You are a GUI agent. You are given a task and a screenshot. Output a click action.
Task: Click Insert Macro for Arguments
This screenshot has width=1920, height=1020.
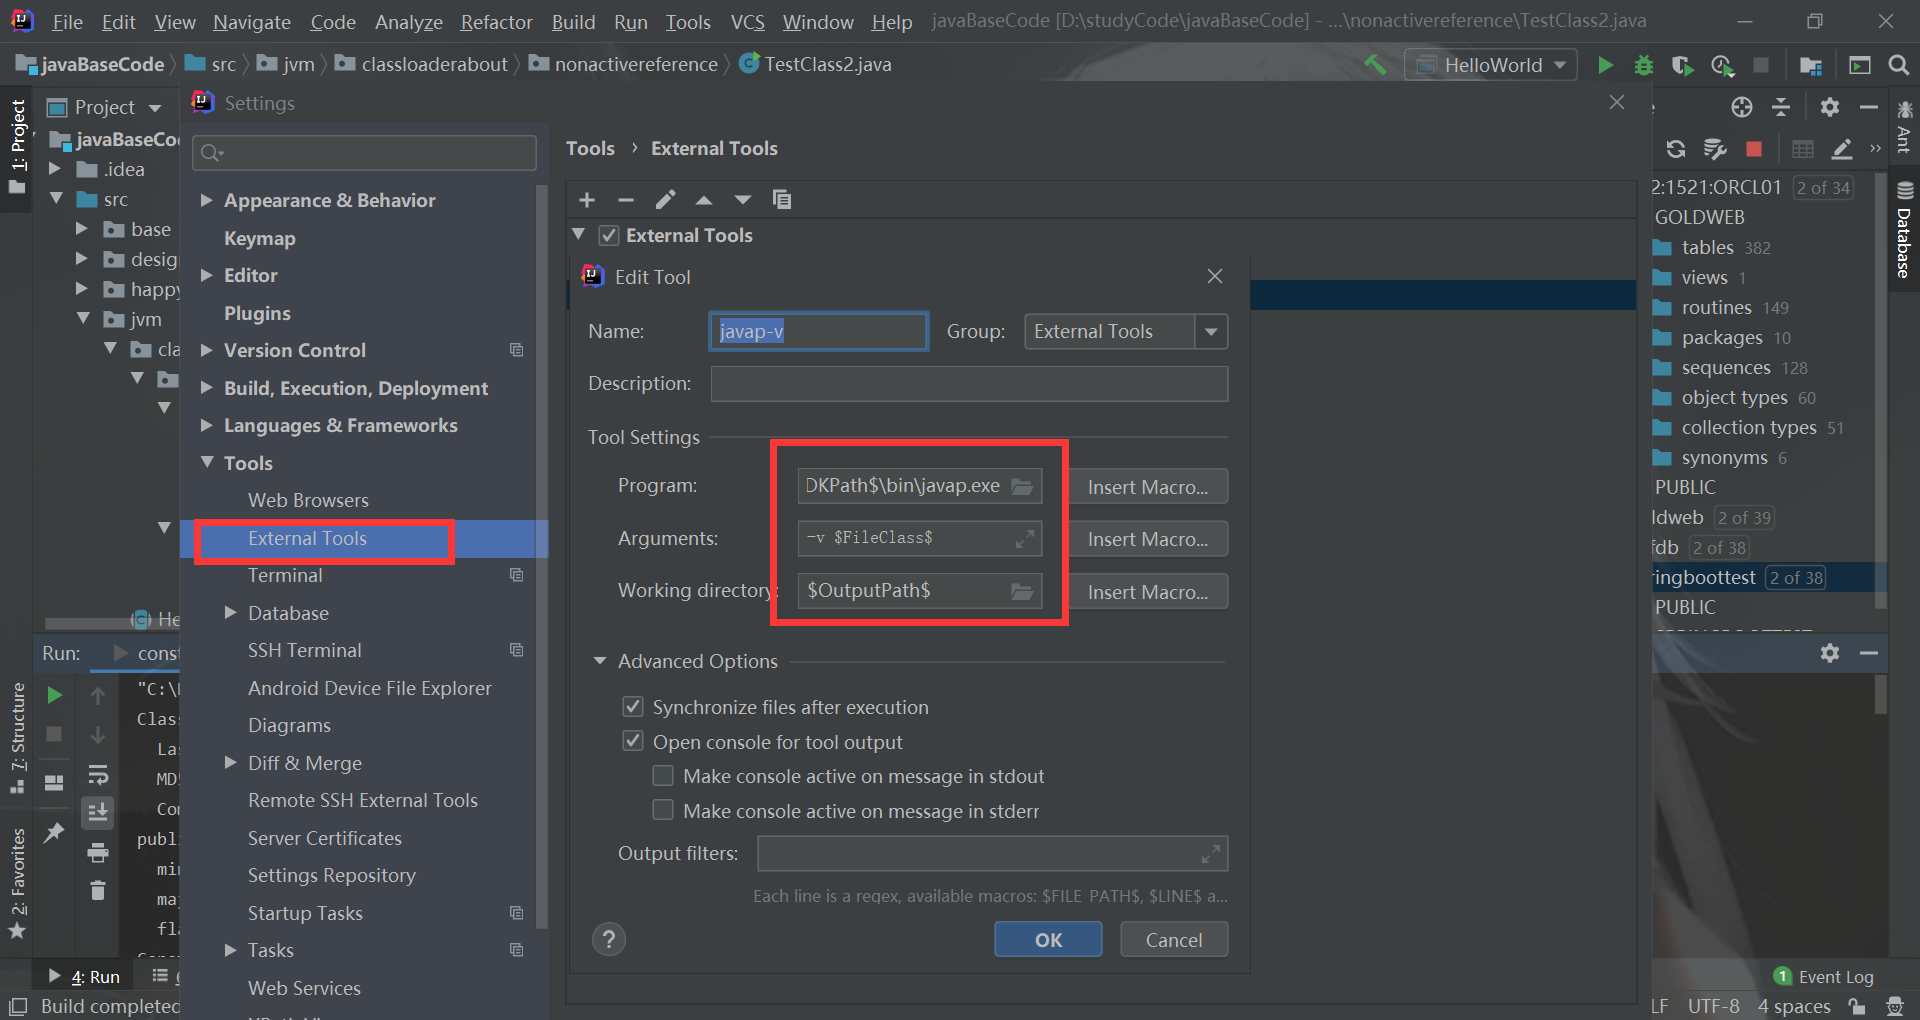point(1148,539)
